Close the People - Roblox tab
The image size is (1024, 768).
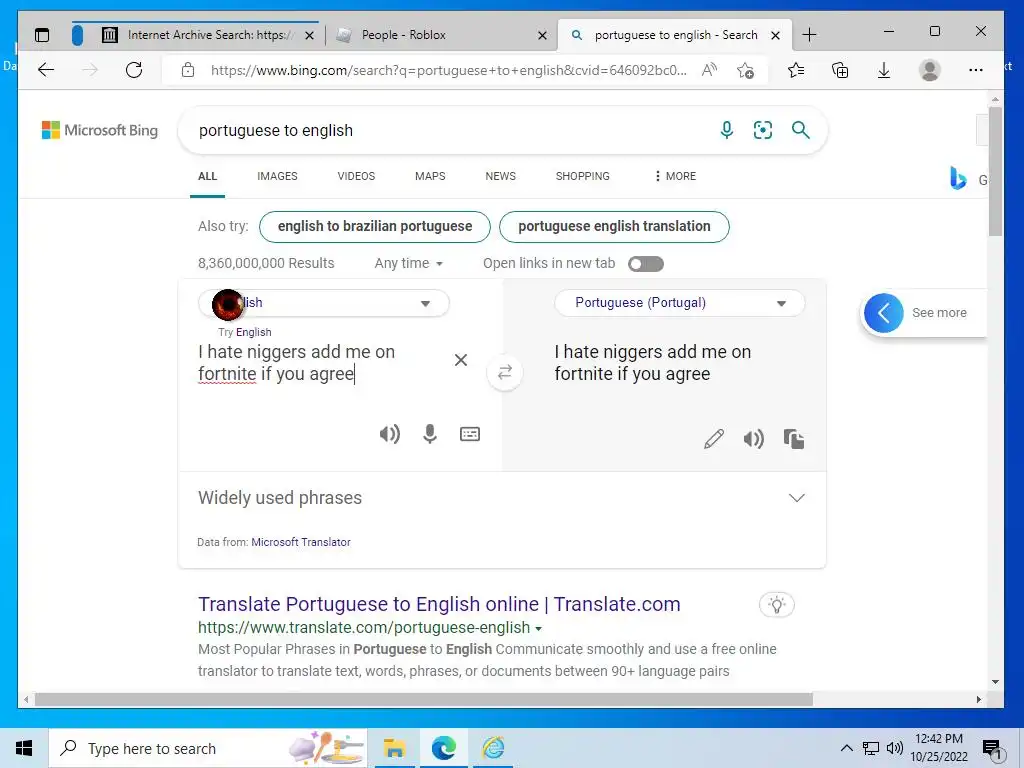pyautogui.click(x=542, y=35)
